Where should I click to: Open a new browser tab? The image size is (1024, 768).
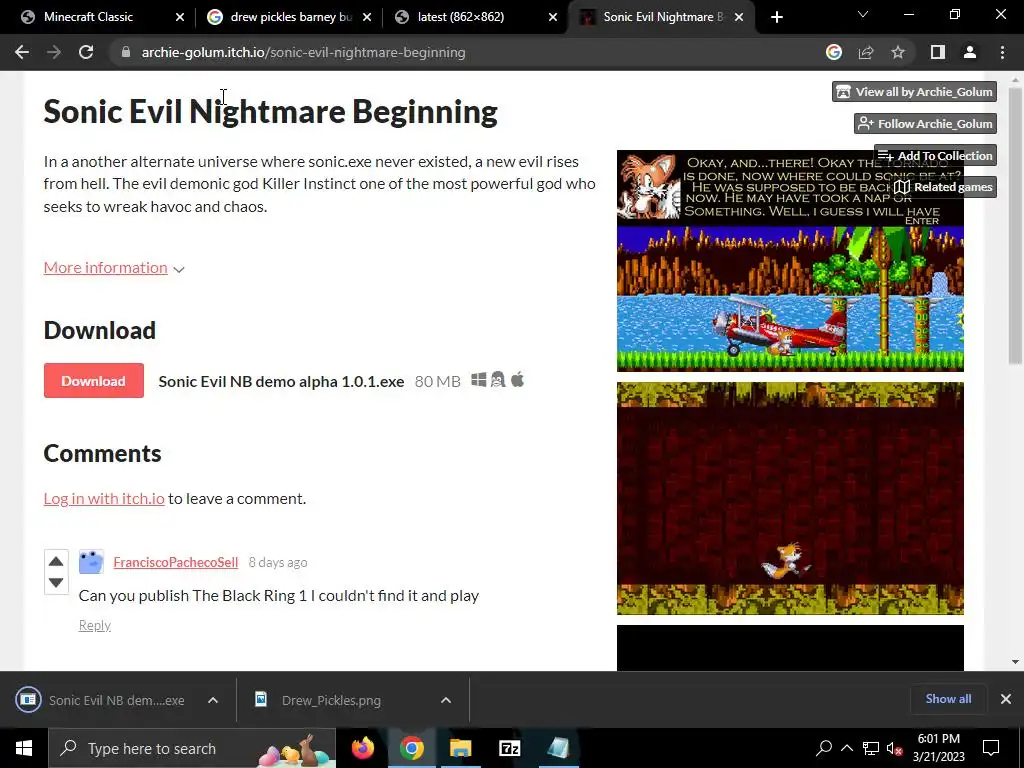tap(776, 17)
